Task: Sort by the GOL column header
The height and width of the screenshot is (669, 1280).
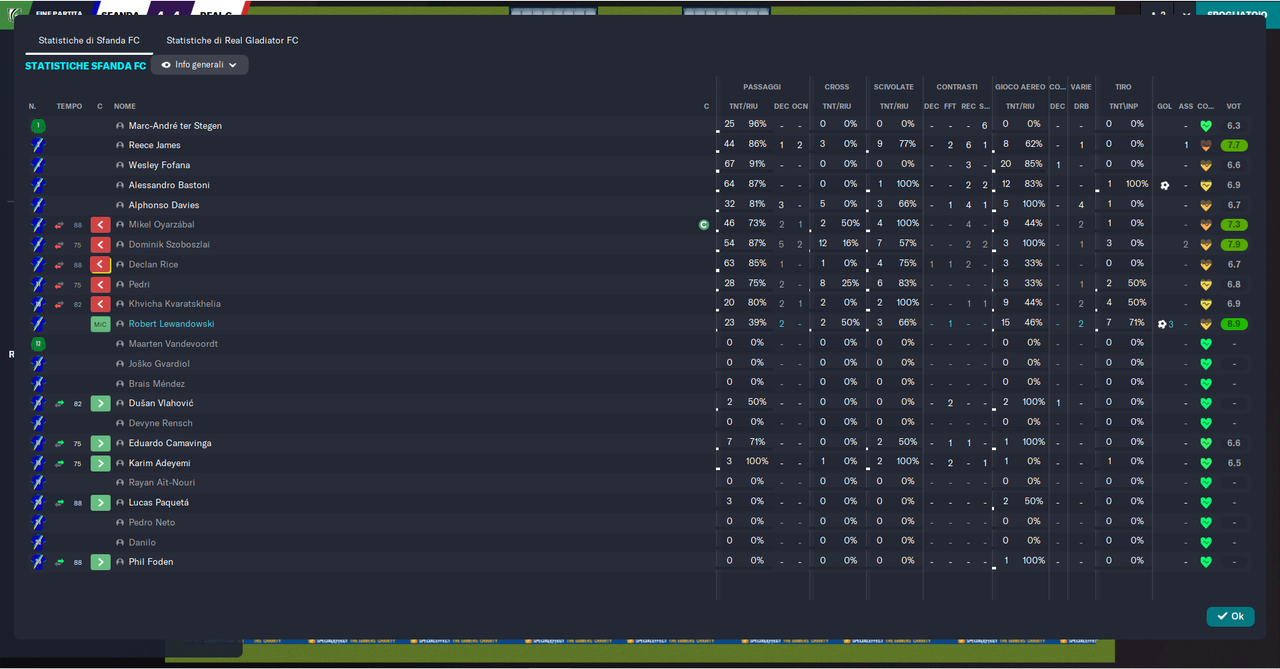Action: (x=1165, y=106)
